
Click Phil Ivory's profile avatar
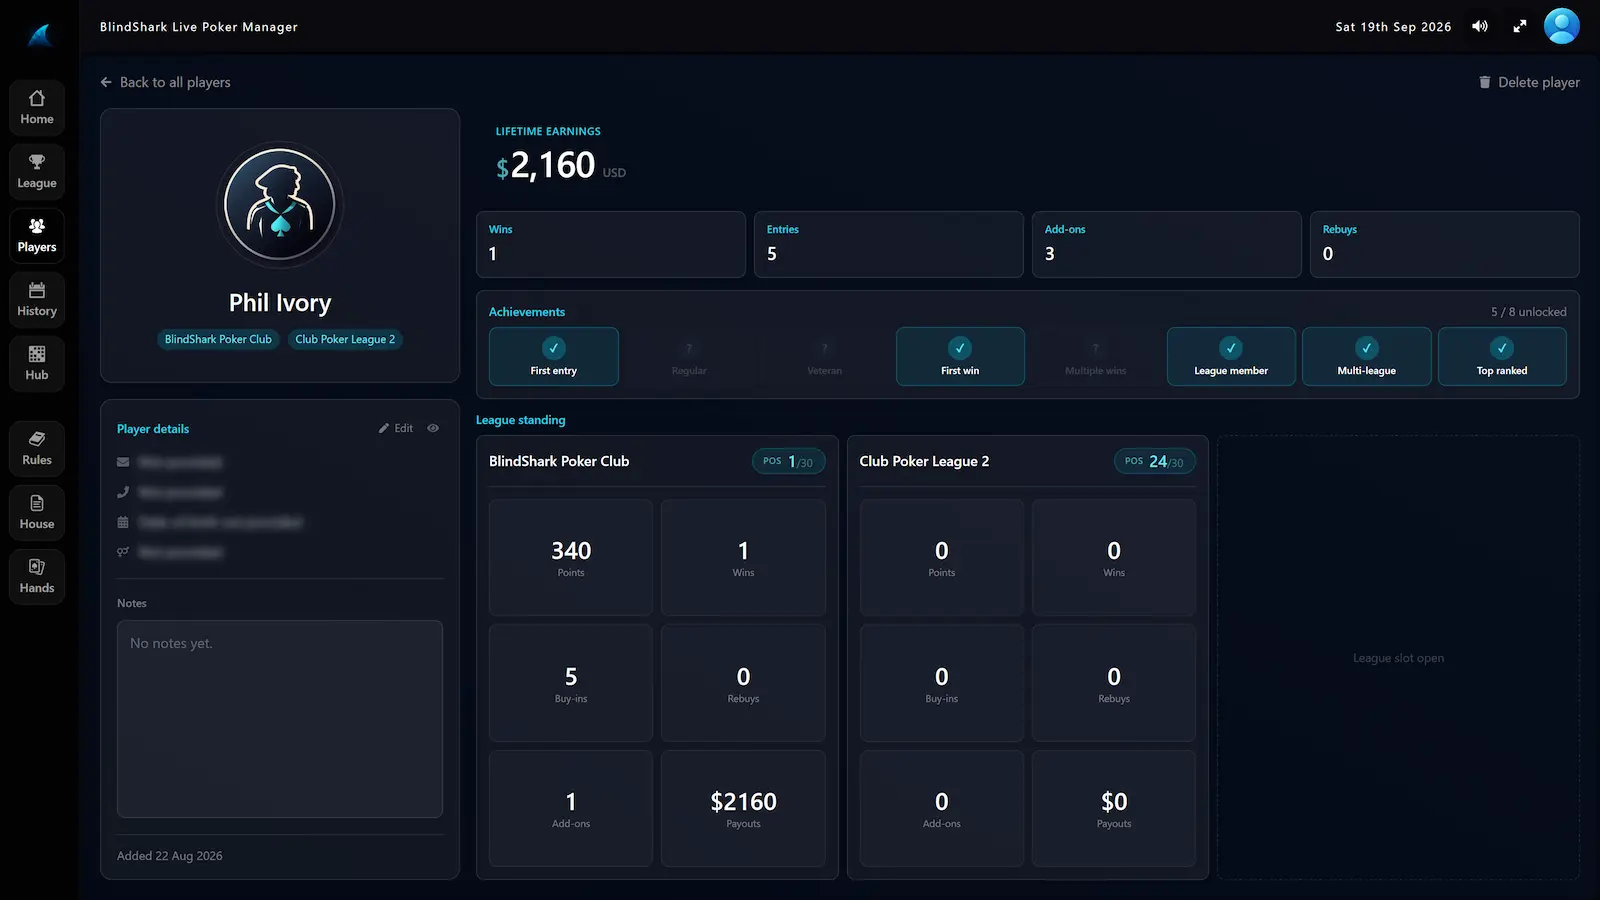(280, 205)
